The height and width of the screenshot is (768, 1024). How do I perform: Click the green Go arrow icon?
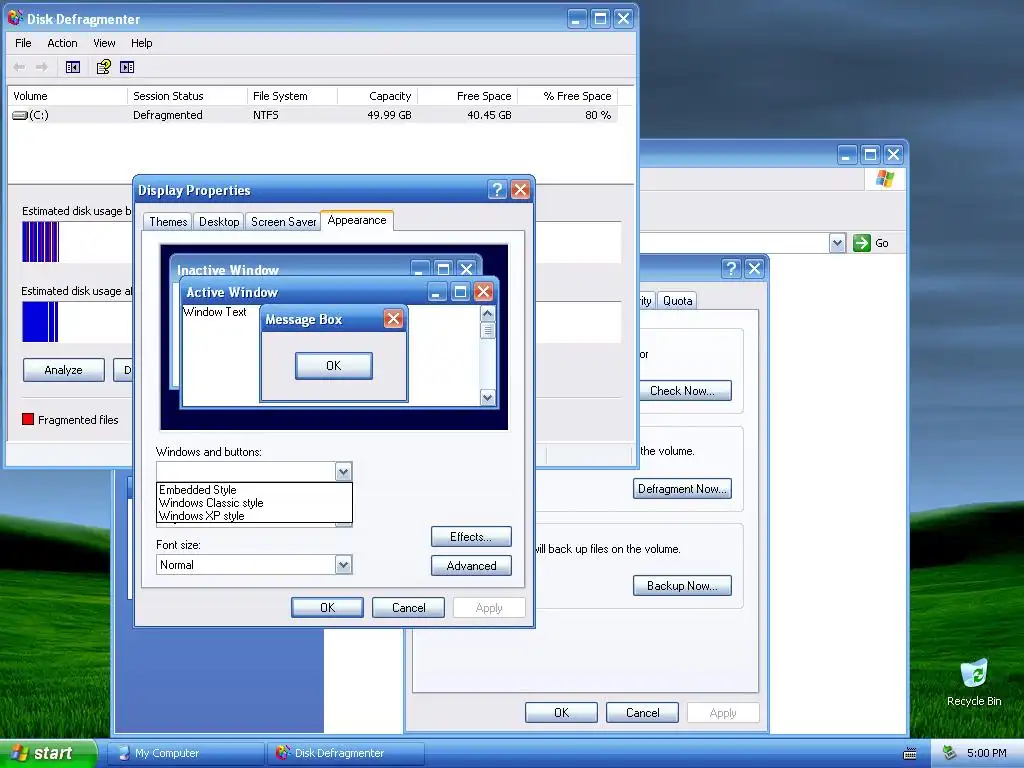pyautogui.click(x=862, y=243)
